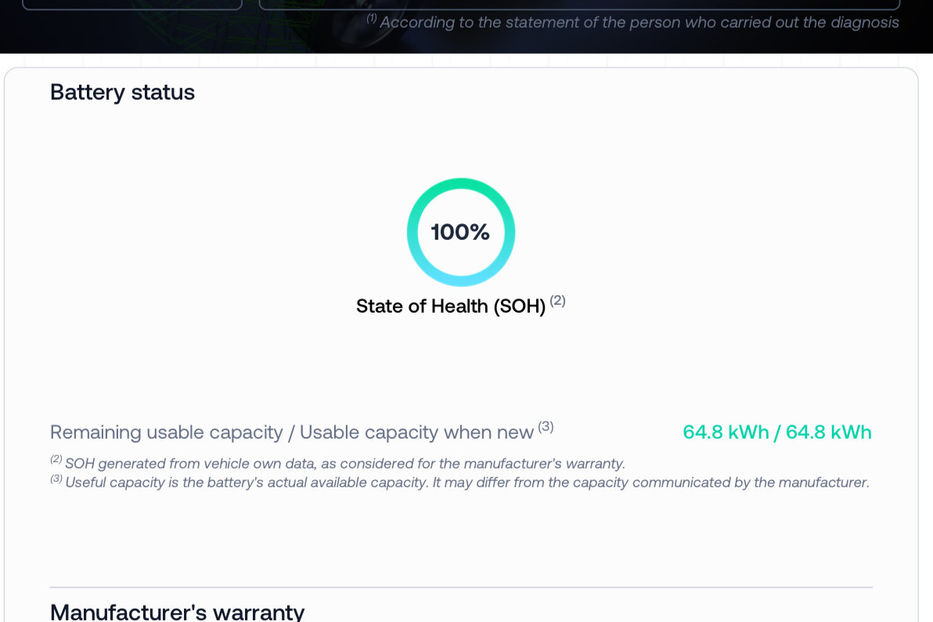Click the divider line above Manufacturer's warranty
The height and width of the screenshot is (622, 933).
pos(461,587)
